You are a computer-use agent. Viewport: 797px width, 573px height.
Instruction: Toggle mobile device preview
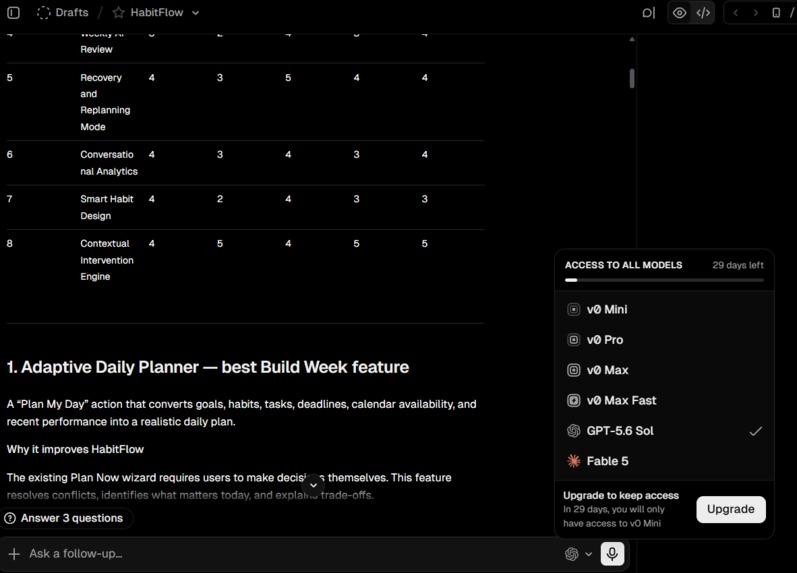(776, 13)
